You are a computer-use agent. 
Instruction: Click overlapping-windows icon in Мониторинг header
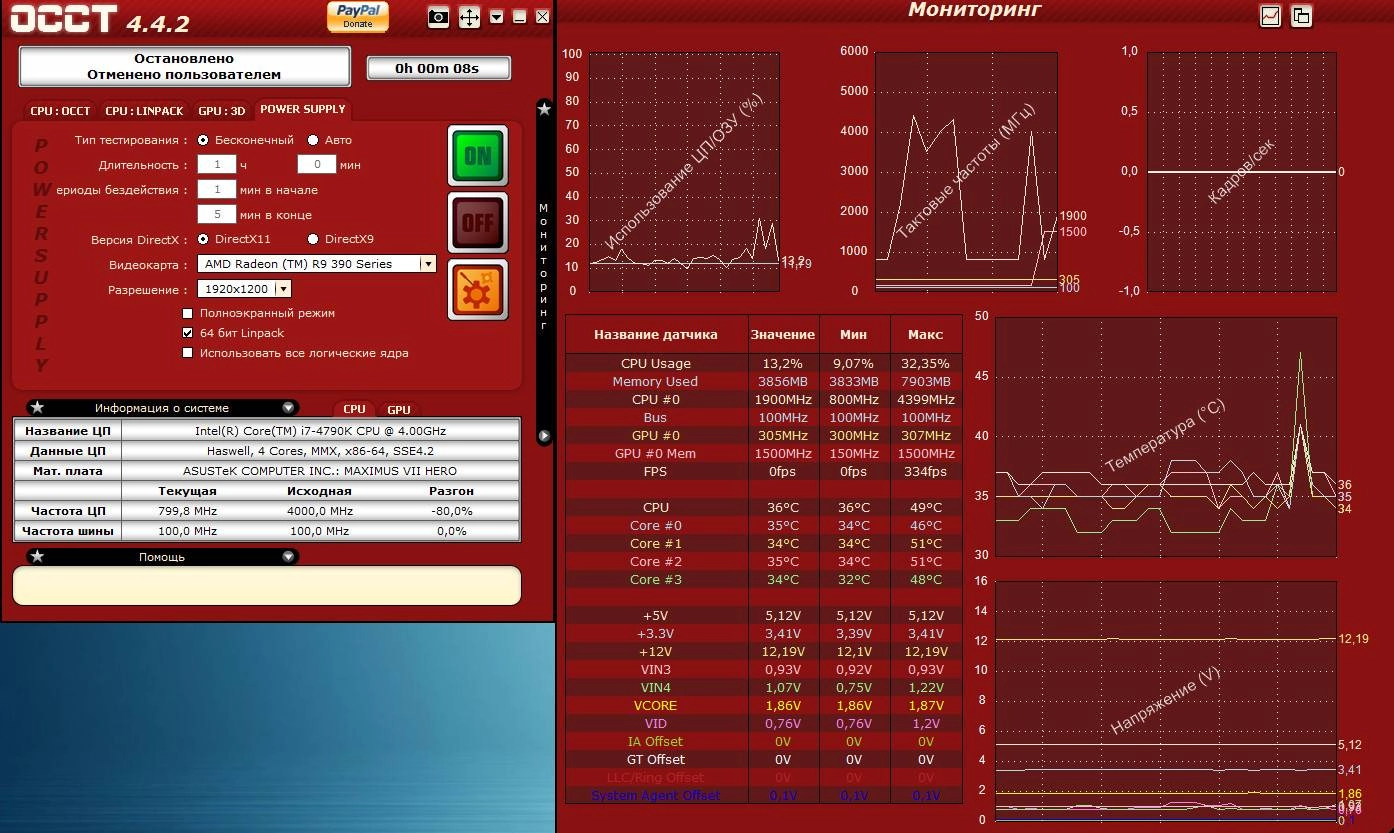click(x=1301, y=16)
